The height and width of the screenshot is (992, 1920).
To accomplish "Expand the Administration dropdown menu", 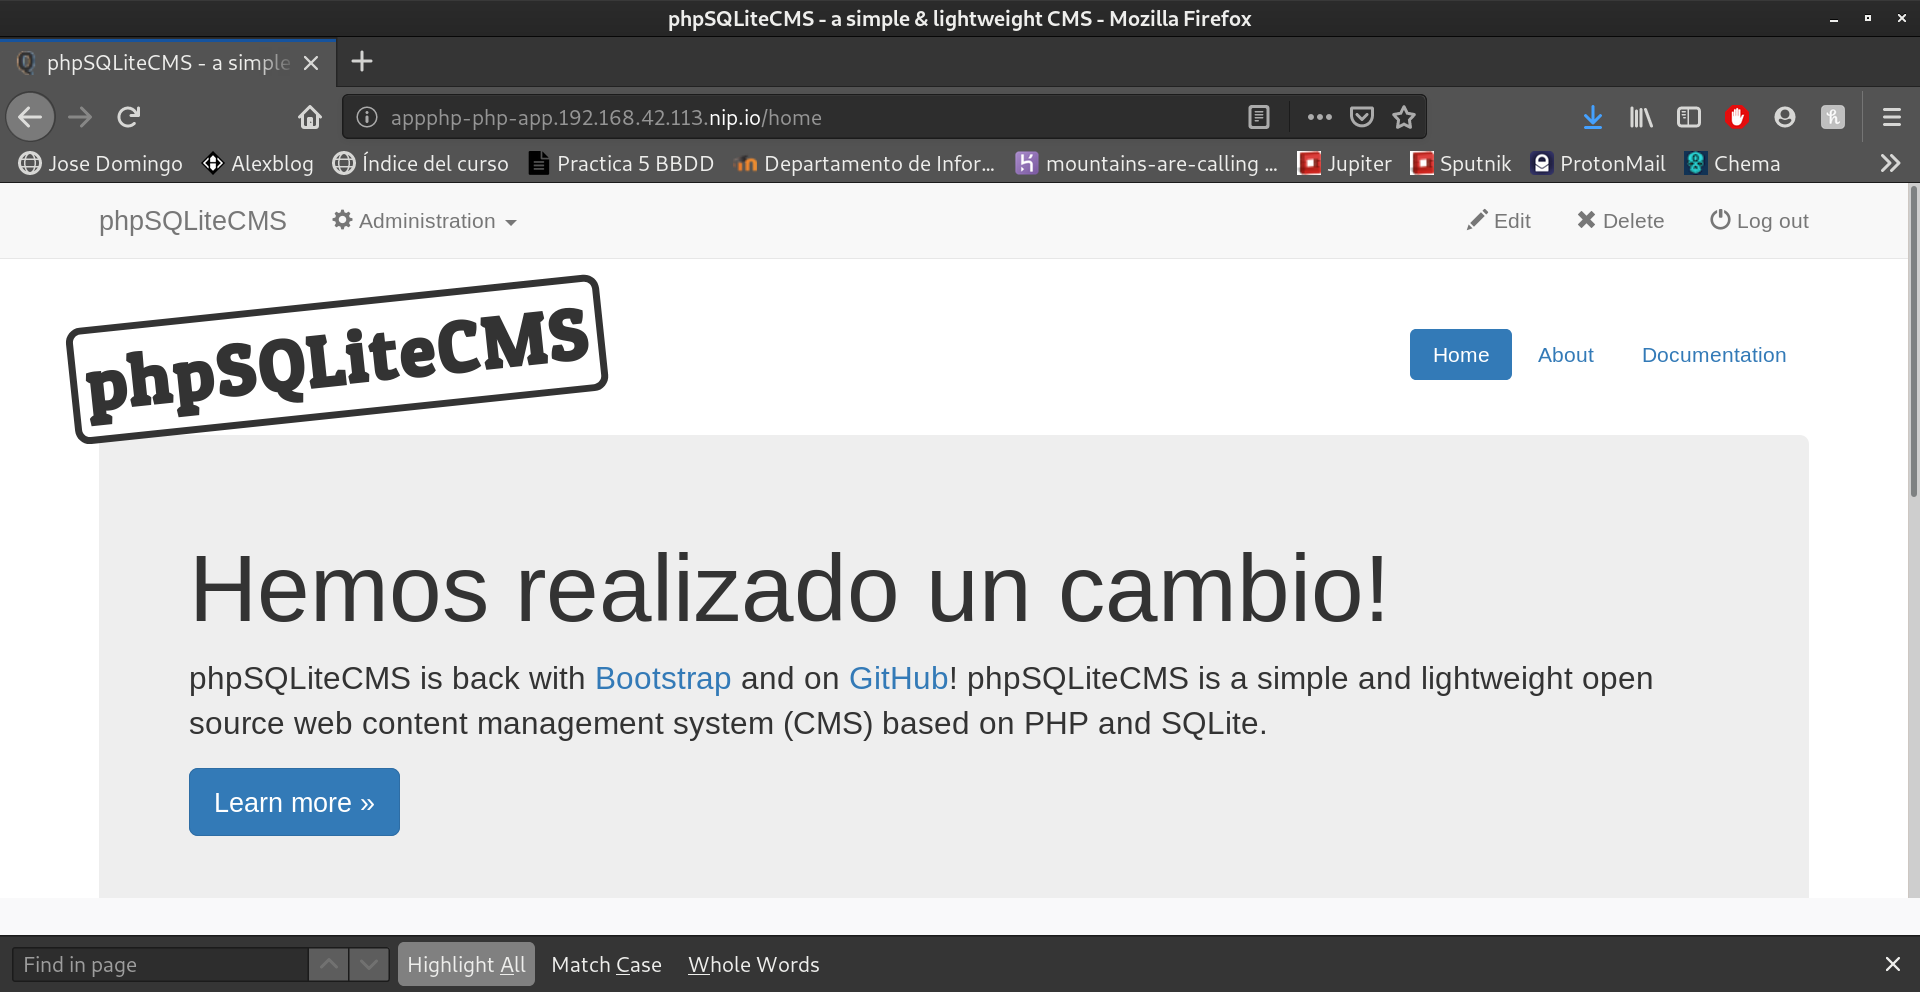I will pos(425,221).
